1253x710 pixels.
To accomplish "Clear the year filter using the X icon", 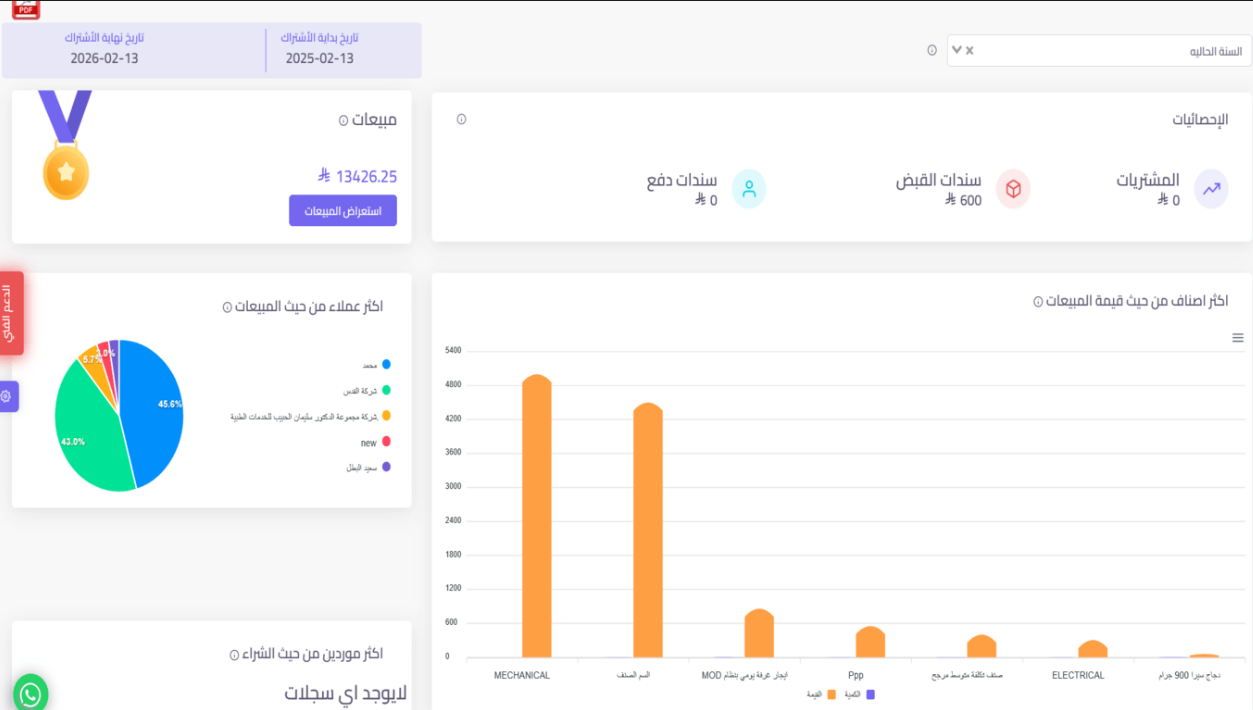I will [968, 49].
